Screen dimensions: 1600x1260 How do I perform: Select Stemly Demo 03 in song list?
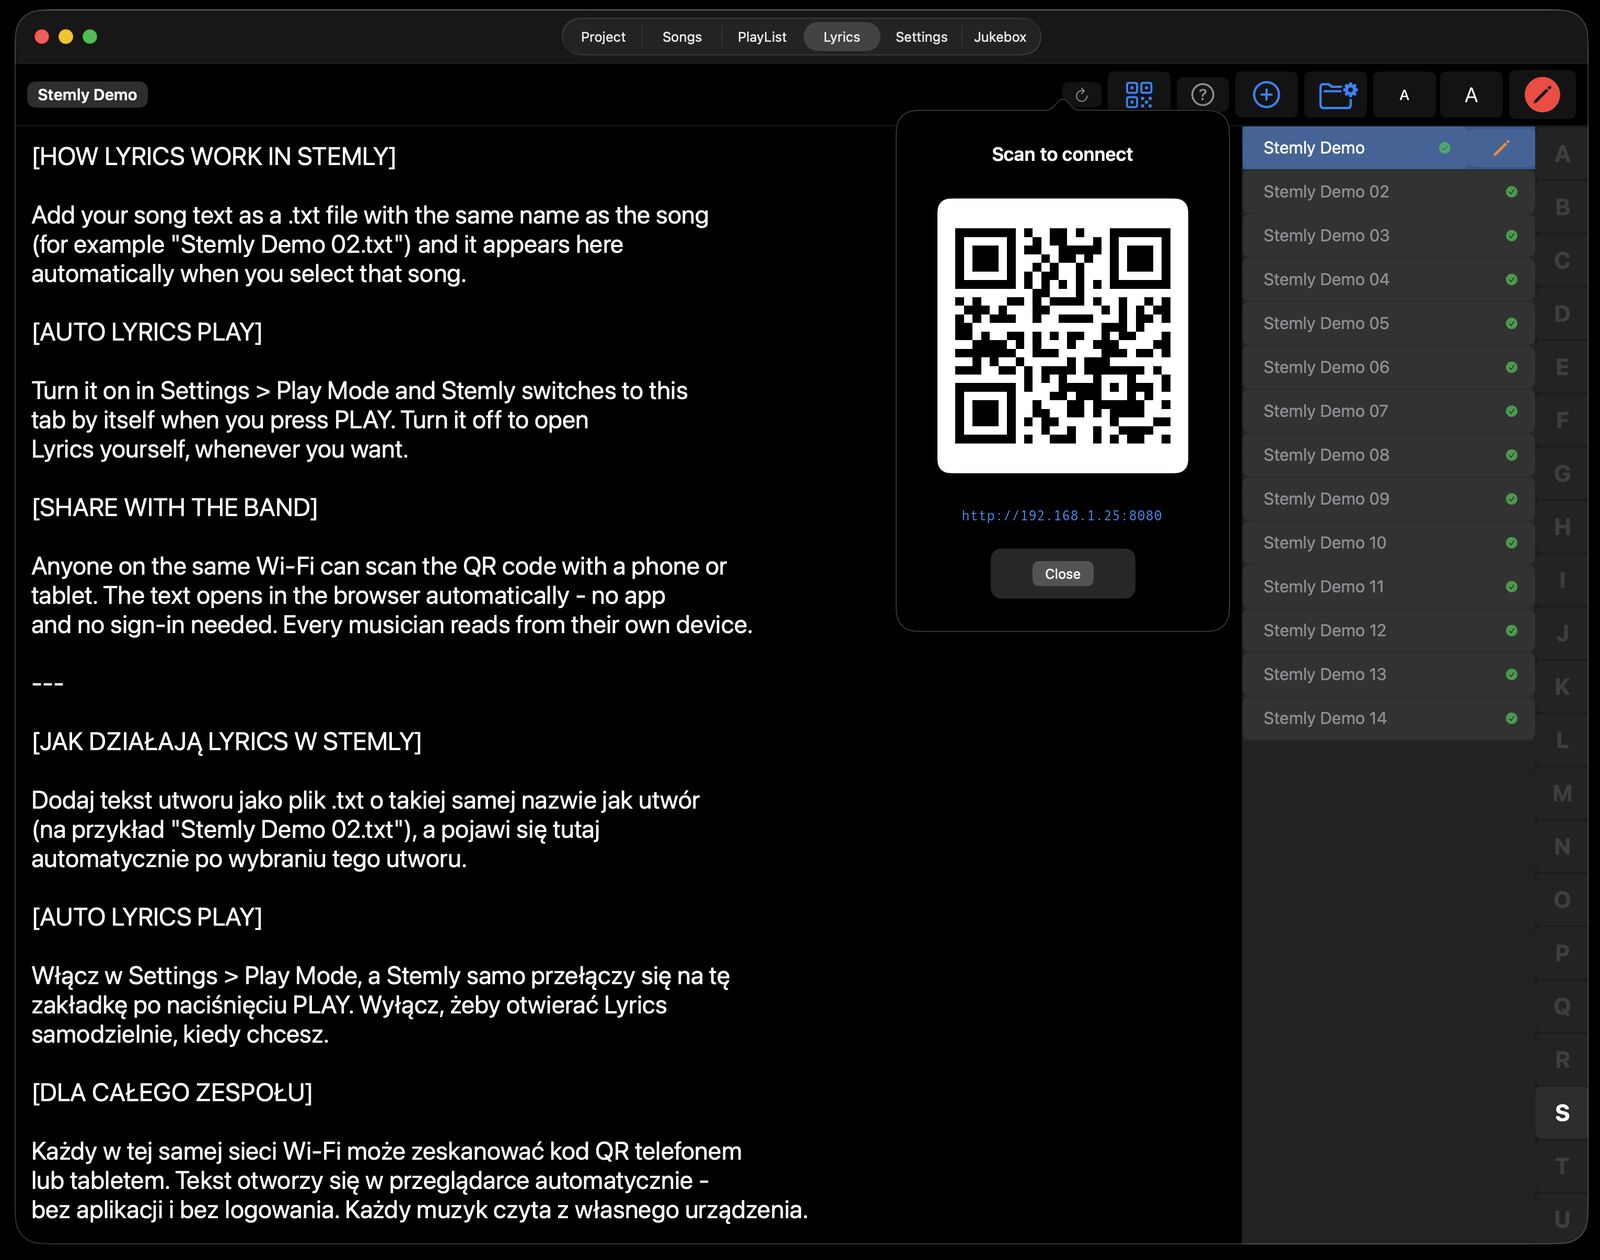point(1388,236)
